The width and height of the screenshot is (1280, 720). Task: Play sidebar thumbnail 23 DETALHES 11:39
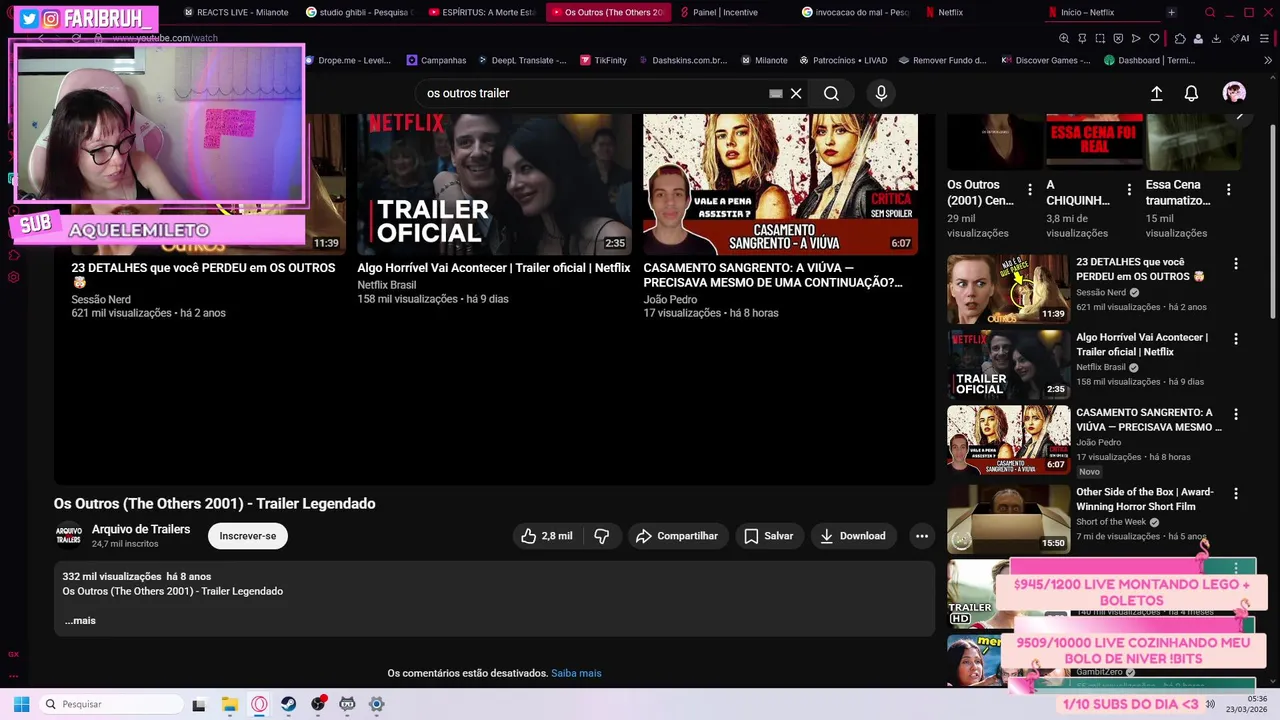1008,289
